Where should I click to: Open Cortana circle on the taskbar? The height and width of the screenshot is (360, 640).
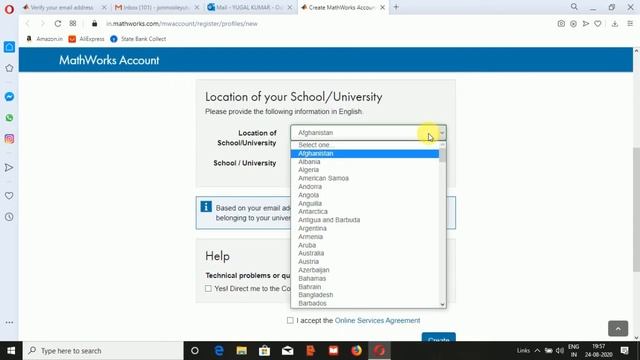[x=195, y=351]
